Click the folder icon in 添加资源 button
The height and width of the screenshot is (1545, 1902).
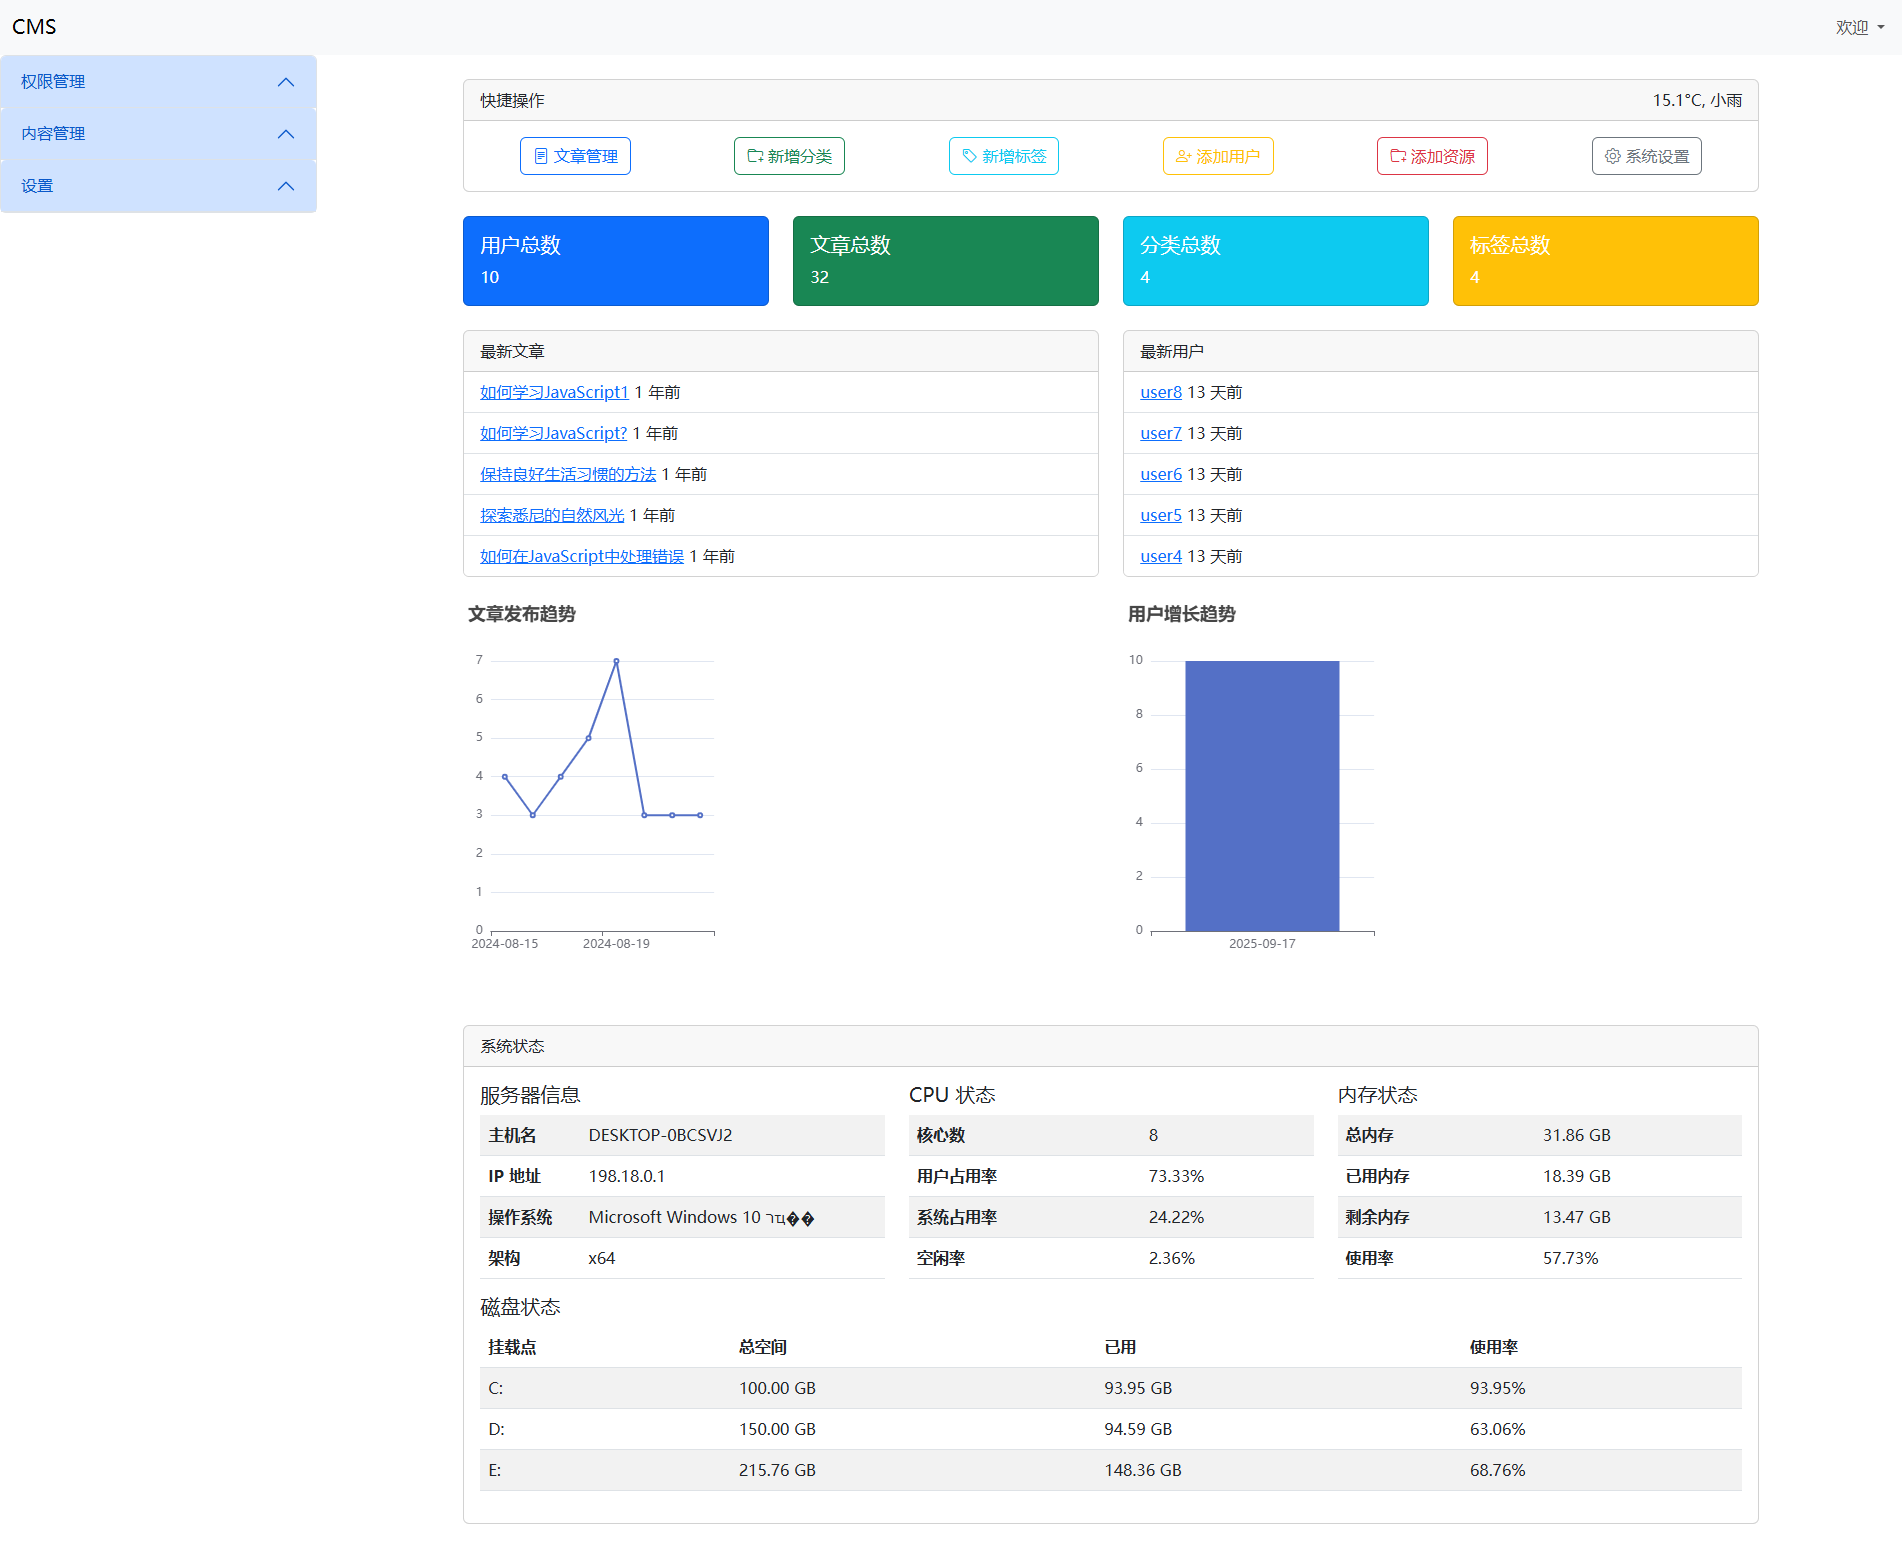pos(1398,156)
